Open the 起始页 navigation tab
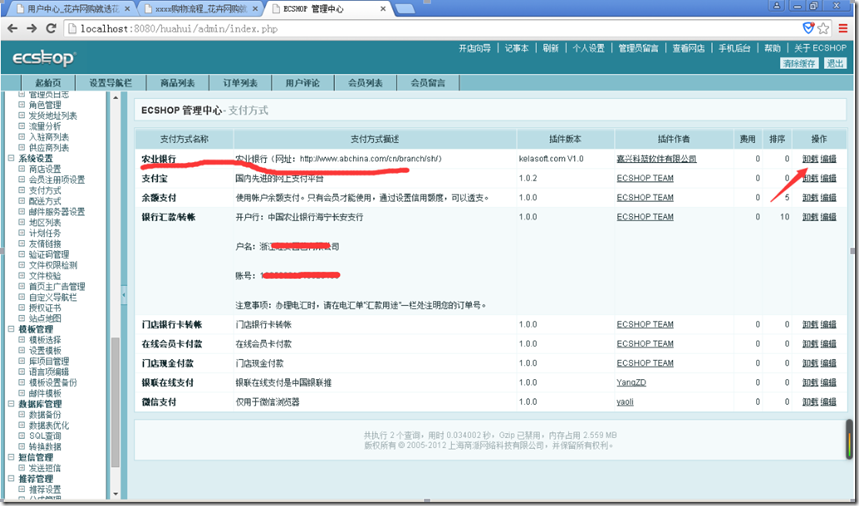Image resolution: width=859 pixels, height=506 pixels. (x=48, y=83)
